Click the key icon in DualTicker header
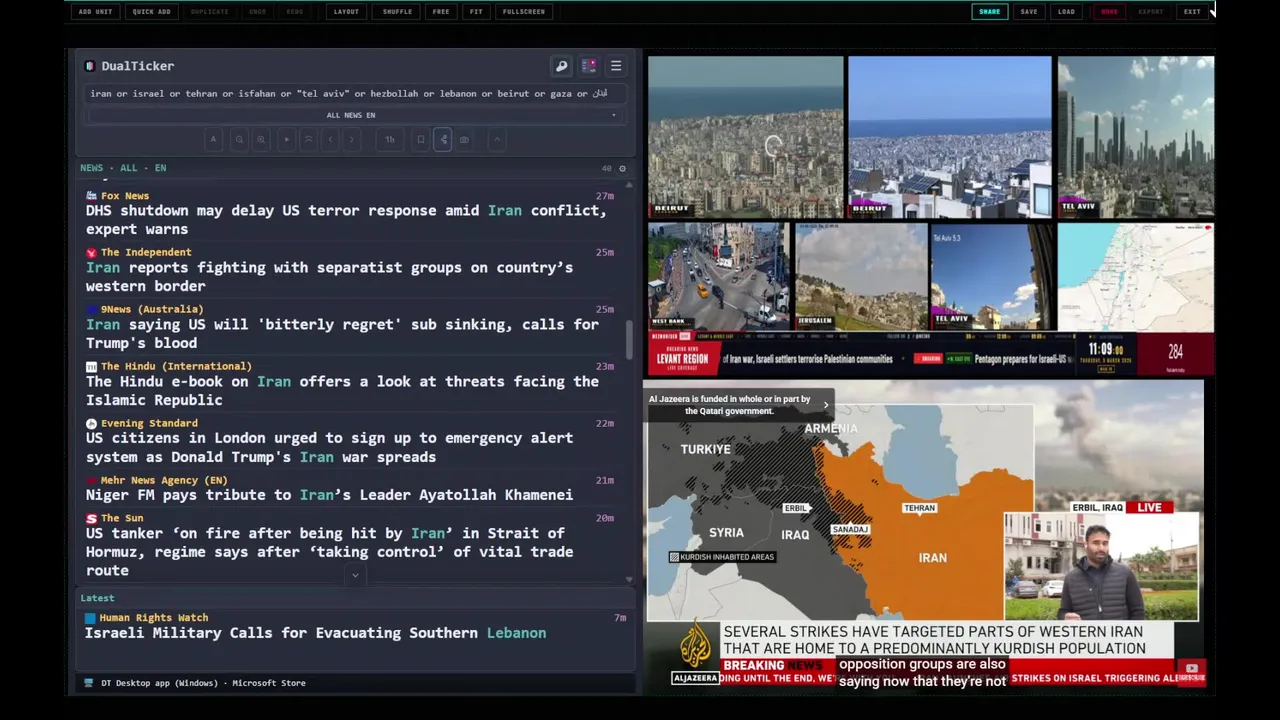Viewport: 1280px width, 720px height. point(562,66)
